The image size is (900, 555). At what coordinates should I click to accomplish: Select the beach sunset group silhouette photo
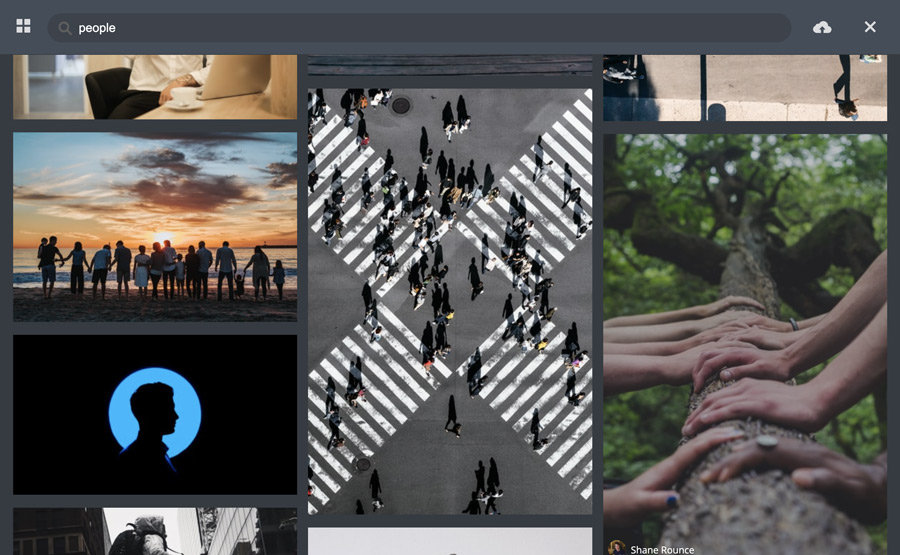(x=155, y=227)
